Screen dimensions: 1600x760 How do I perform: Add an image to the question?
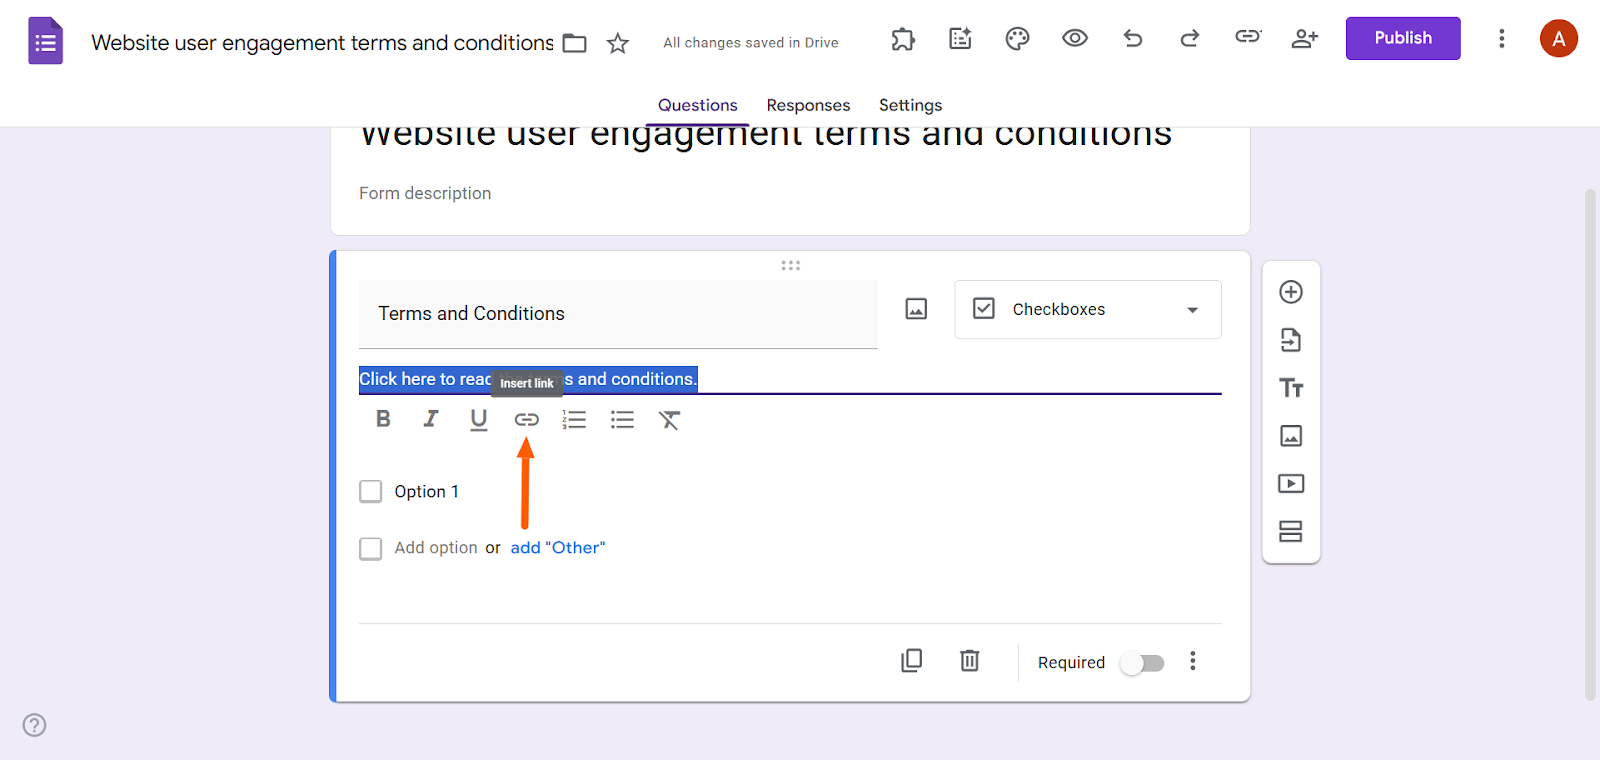click(916, 309)
